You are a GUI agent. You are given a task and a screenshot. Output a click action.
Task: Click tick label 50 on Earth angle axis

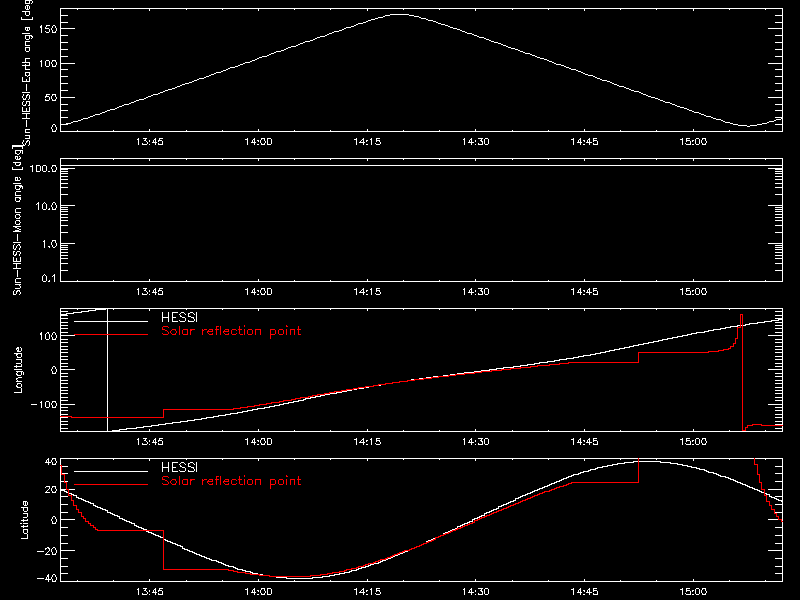pyautogui.click(x=51, y=97)
